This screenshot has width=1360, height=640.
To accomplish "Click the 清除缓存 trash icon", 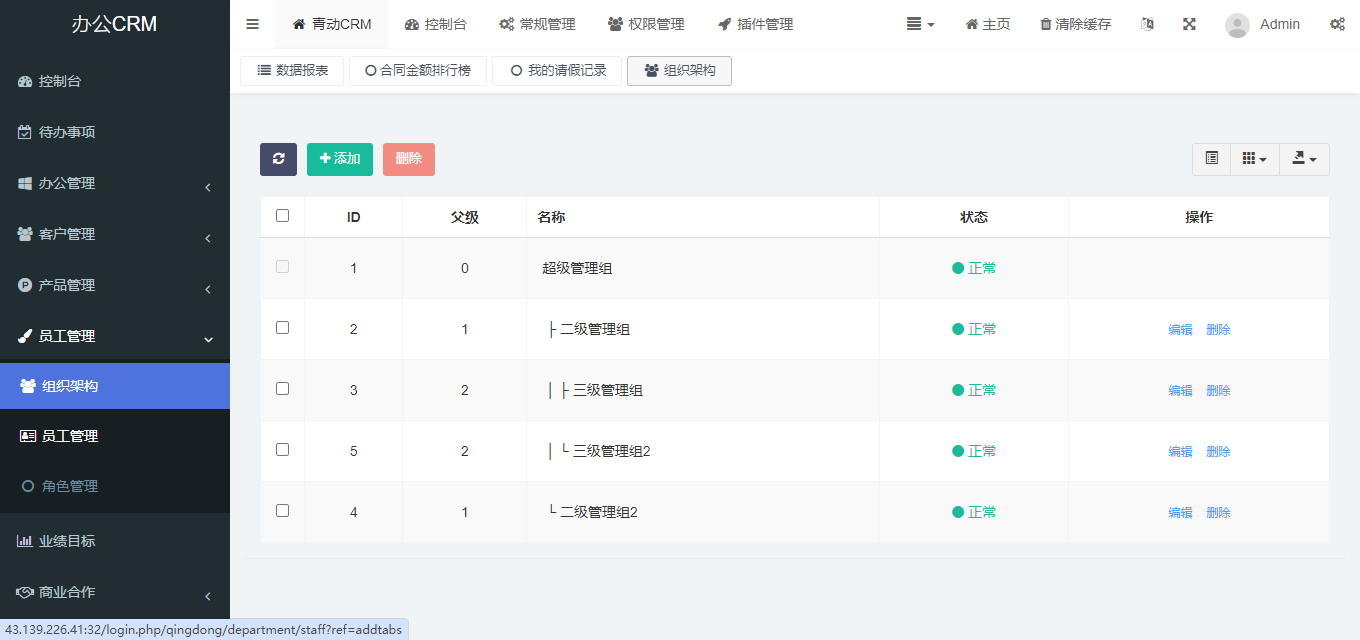I will [x=1046, y=24].
